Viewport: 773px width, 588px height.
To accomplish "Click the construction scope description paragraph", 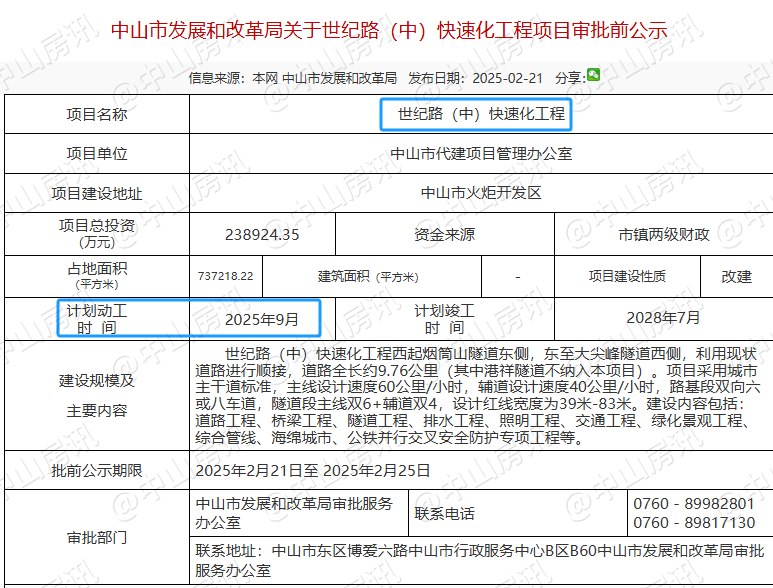I will [x=477, y=395].
